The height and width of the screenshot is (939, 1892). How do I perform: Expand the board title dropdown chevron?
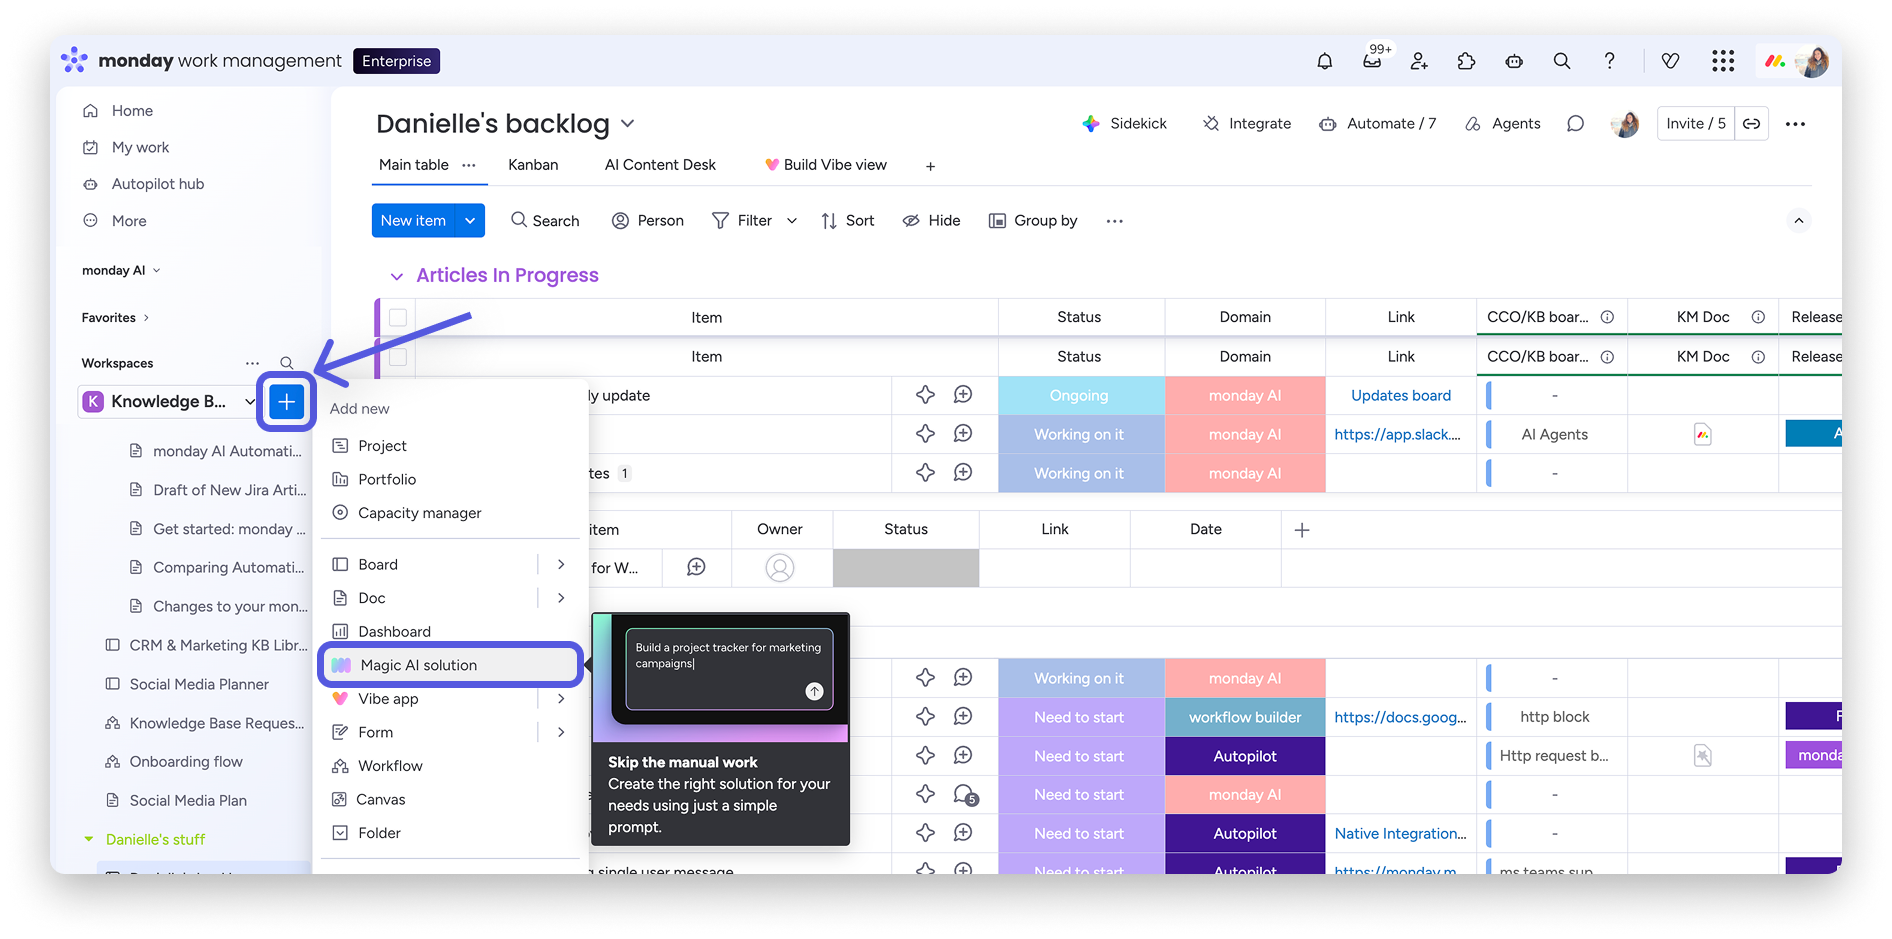(628, 124)
